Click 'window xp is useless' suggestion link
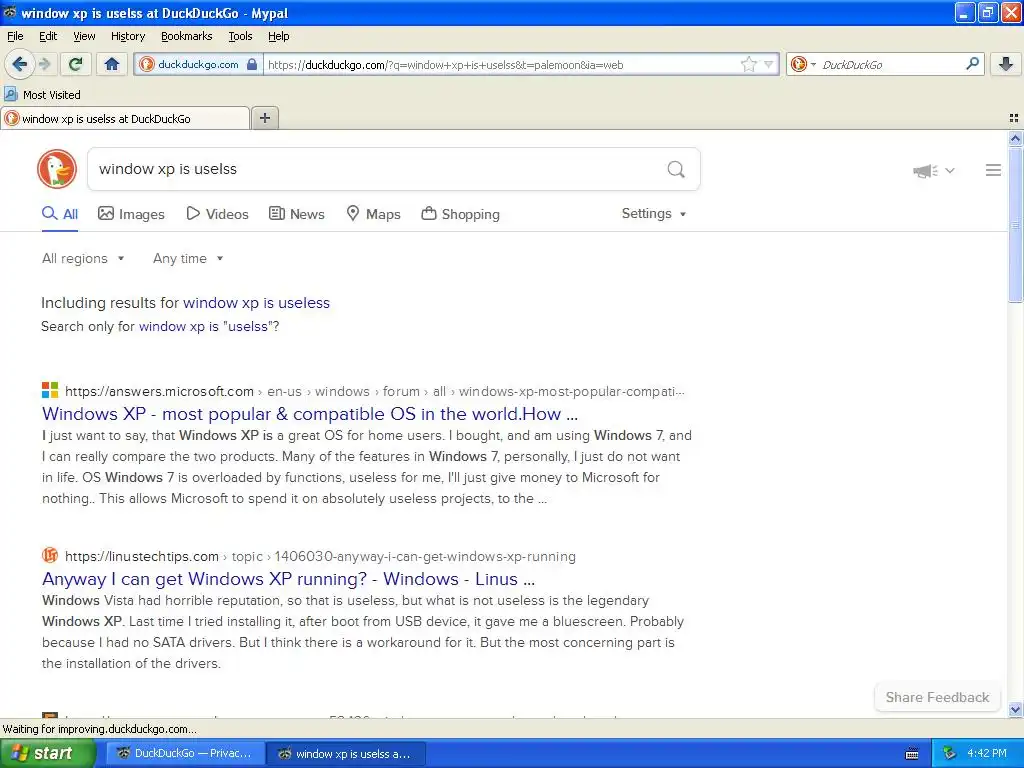Viewport: 1024px width, 768px height. coord(256,303)
